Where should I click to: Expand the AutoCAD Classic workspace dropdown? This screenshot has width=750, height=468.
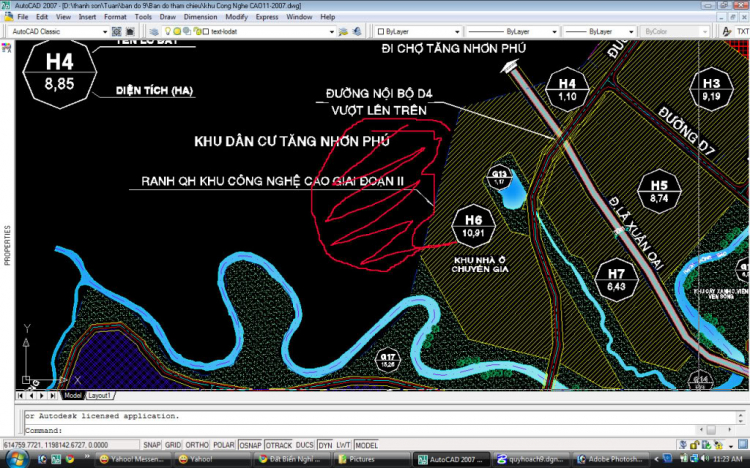[105, 32]
